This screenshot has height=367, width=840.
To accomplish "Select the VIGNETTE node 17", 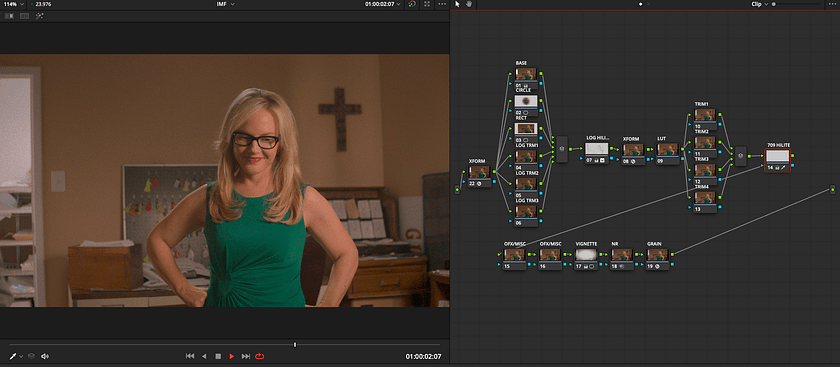I will 586,259.
